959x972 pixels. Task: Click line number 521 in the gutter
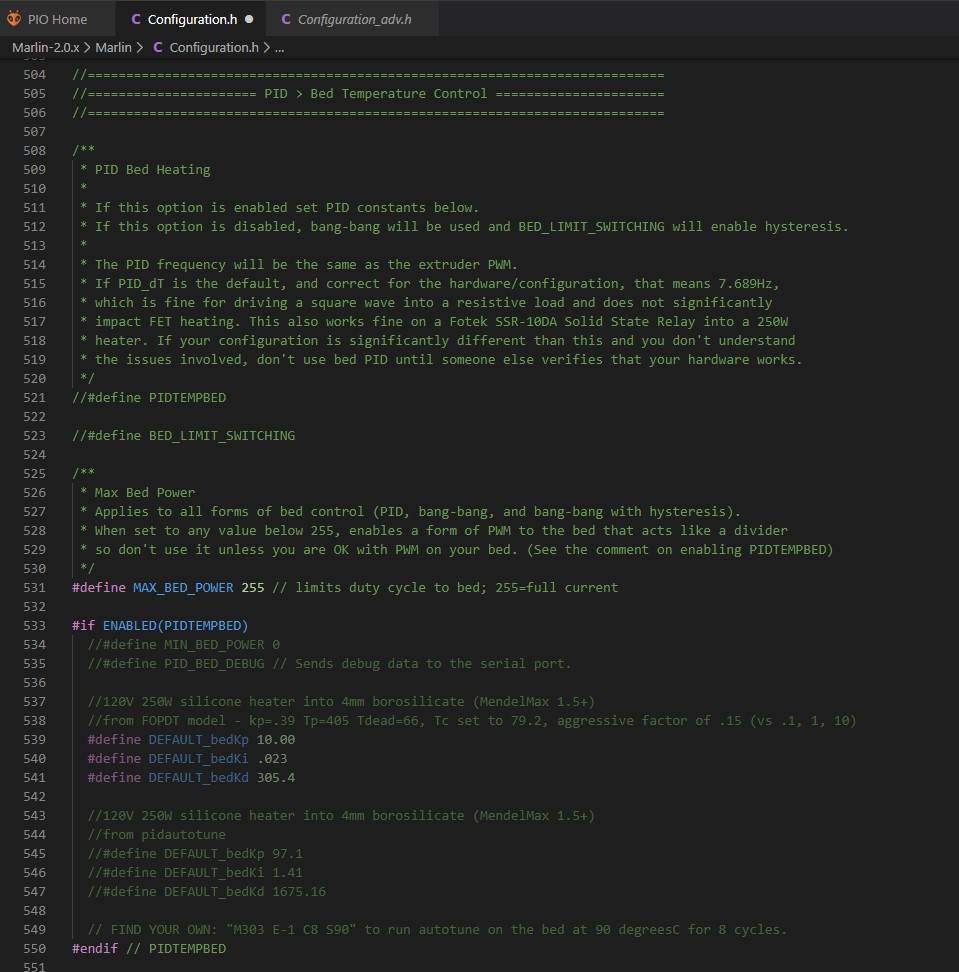coord(34,397)
